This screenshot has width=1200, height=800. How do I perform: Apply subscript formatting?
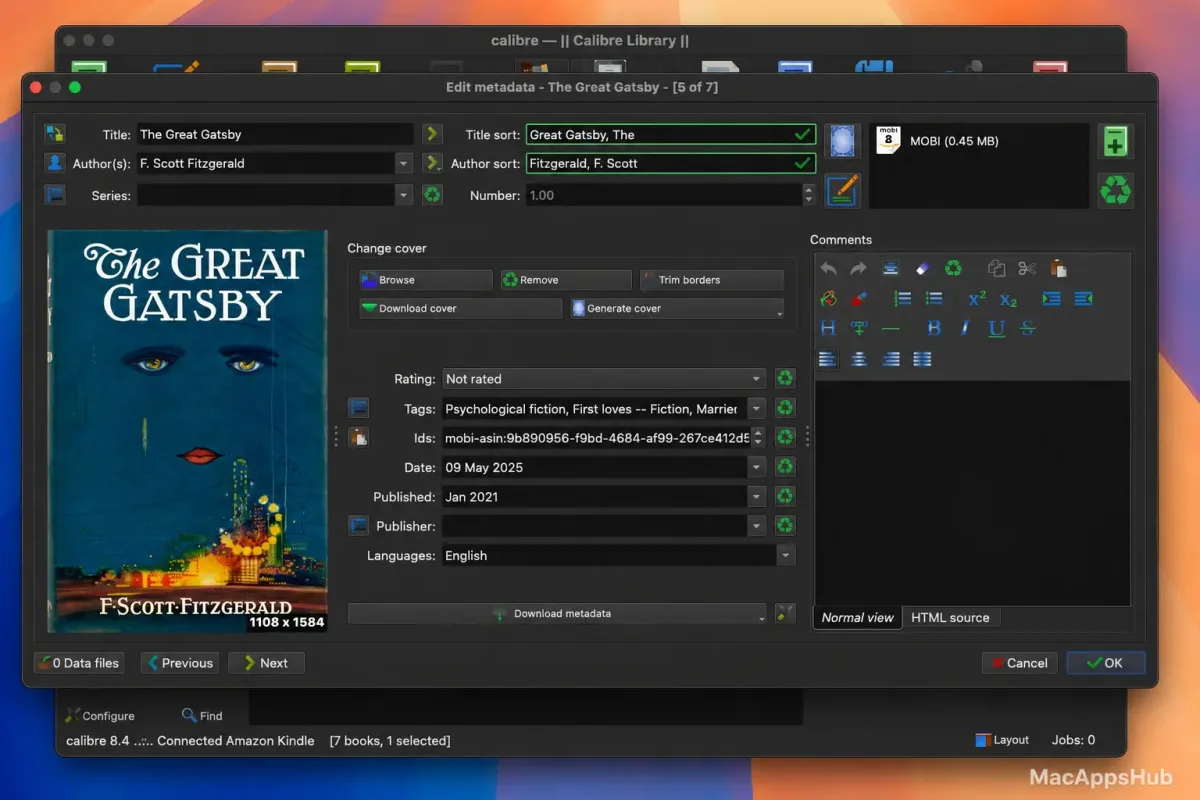tap(1008, 298)
